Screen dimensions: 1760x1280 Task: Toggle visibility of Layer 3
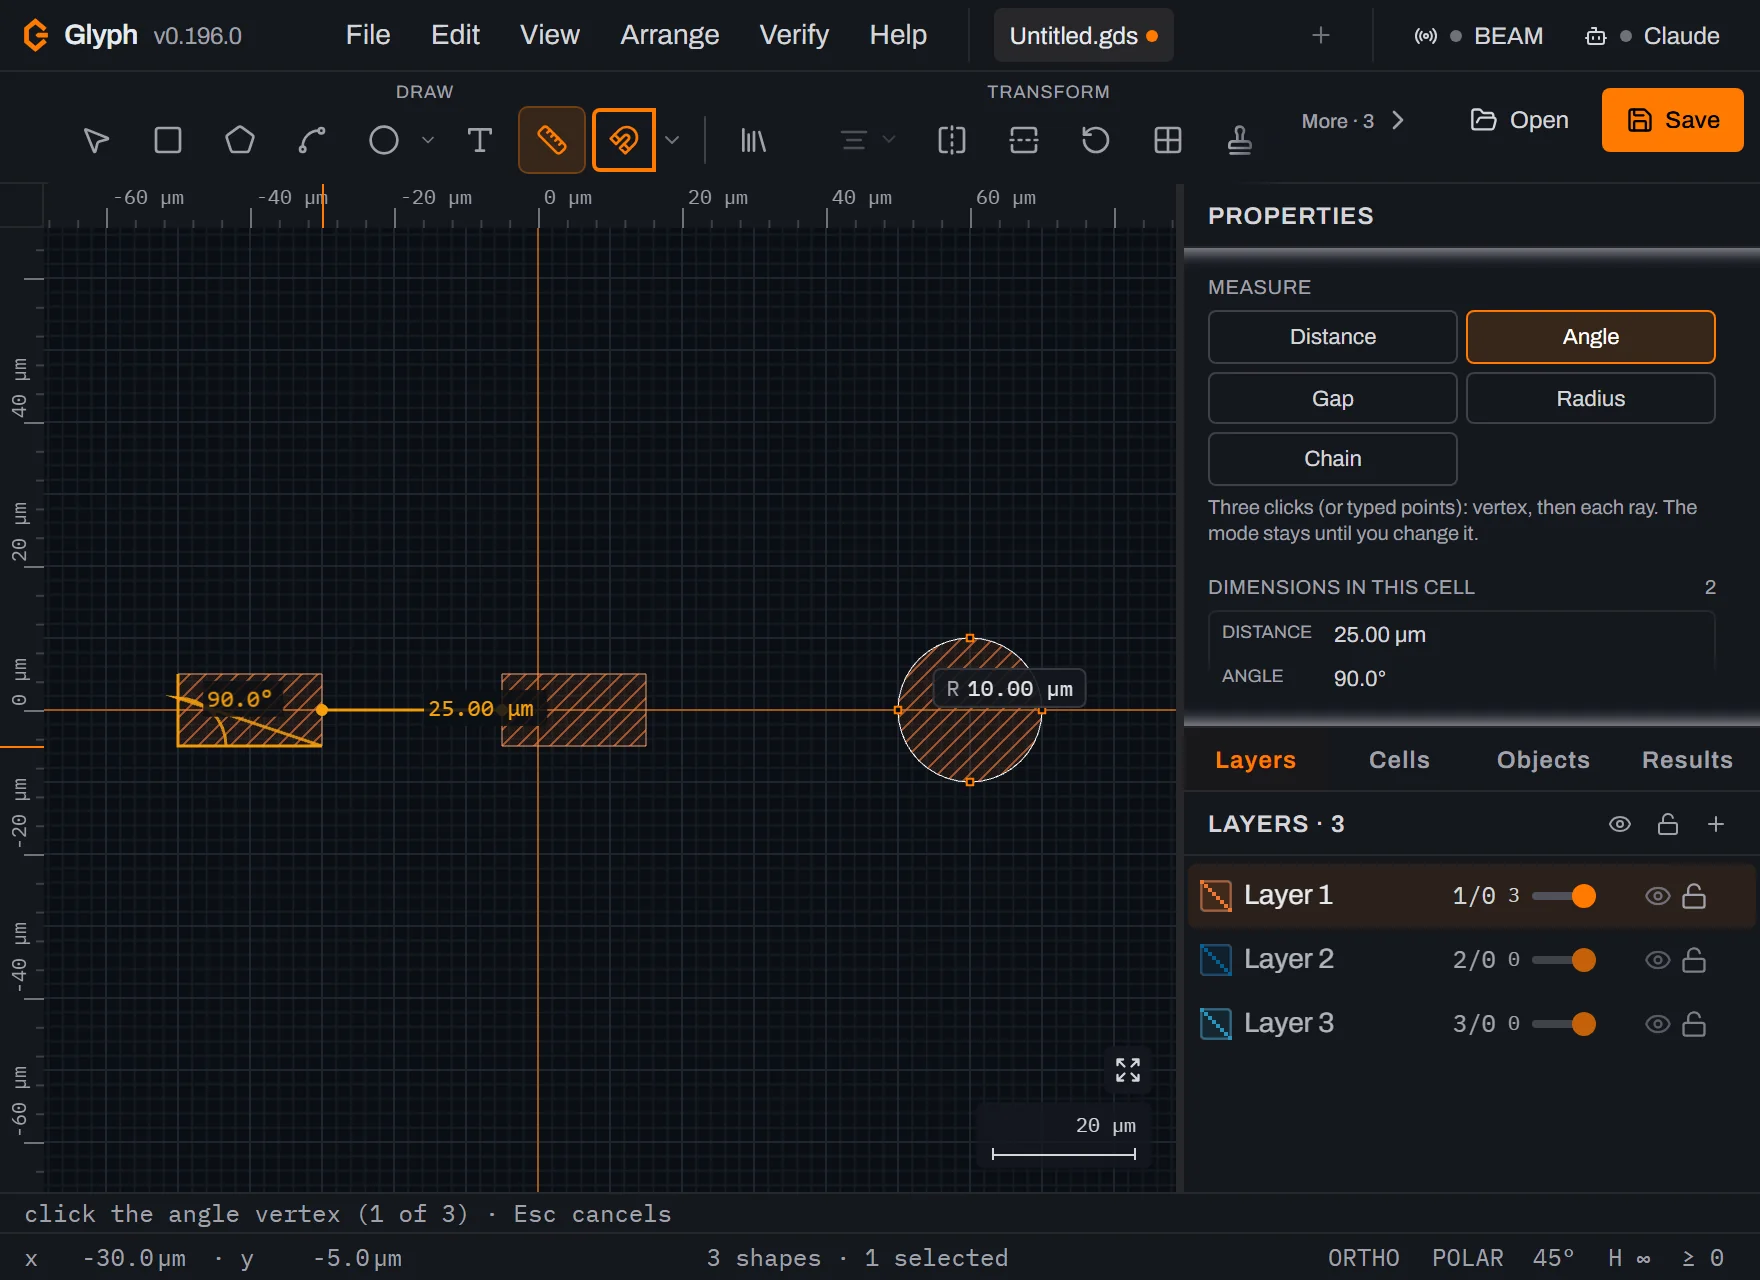(1658, 1024)
